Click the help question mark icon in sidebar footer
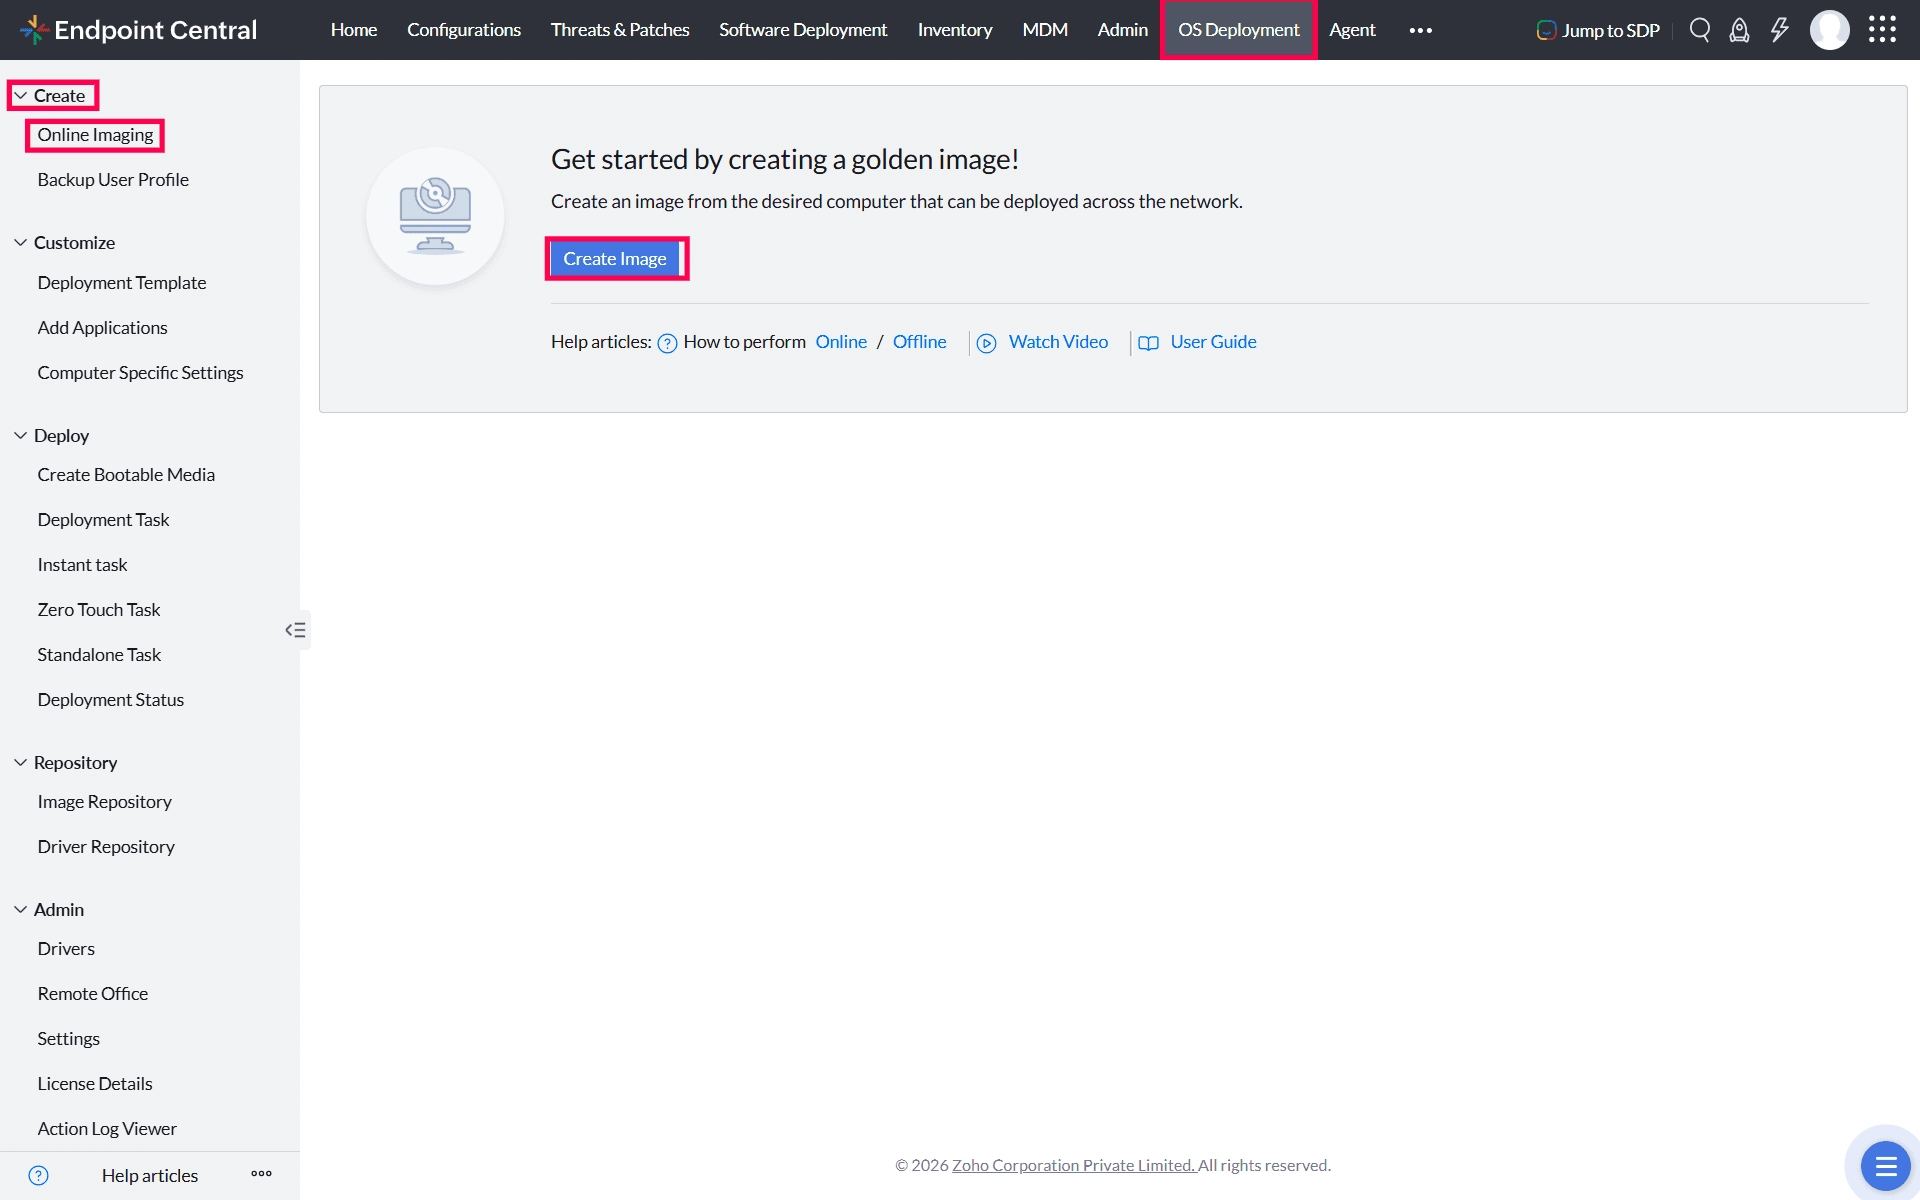Viewport: 1920px width, 1200px height. coord(38,1175)
